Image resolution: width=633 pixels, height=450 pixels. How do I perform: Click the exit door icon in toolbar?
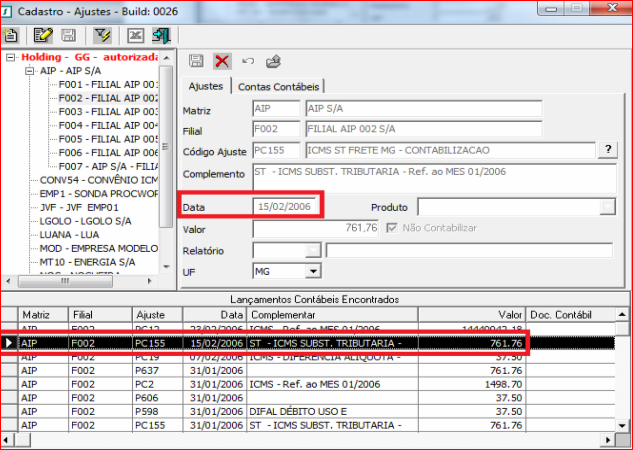pyautogui.click(x=160, y=34)
